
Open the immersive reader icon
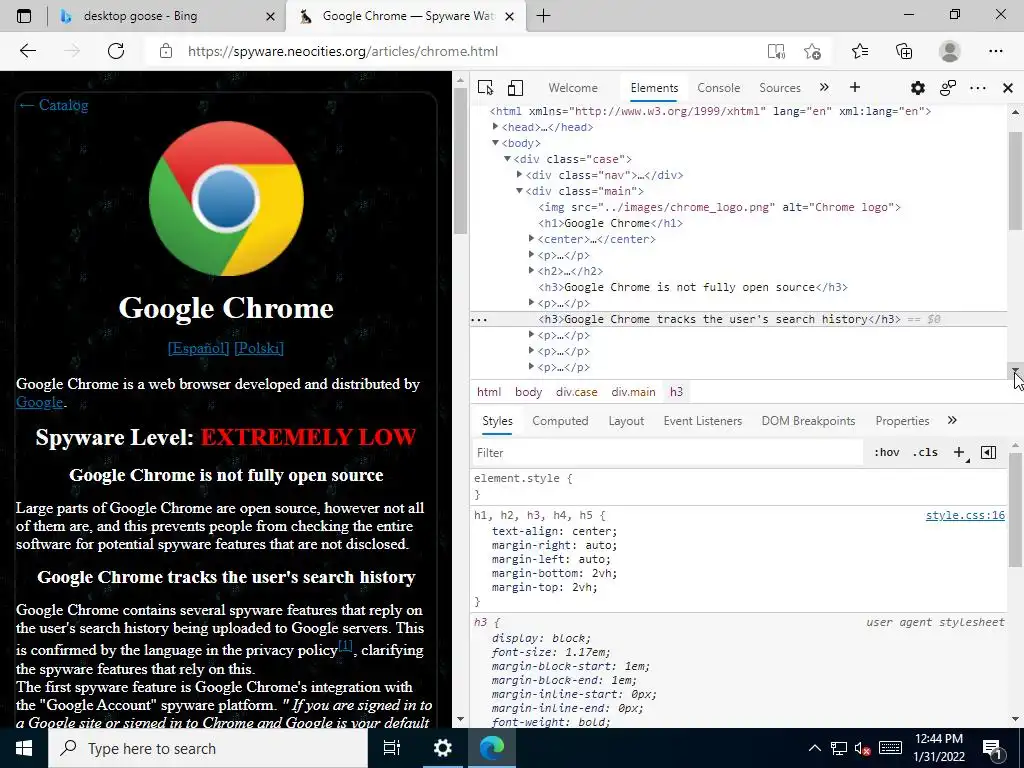pyautogui.click(x=776, y=51)
